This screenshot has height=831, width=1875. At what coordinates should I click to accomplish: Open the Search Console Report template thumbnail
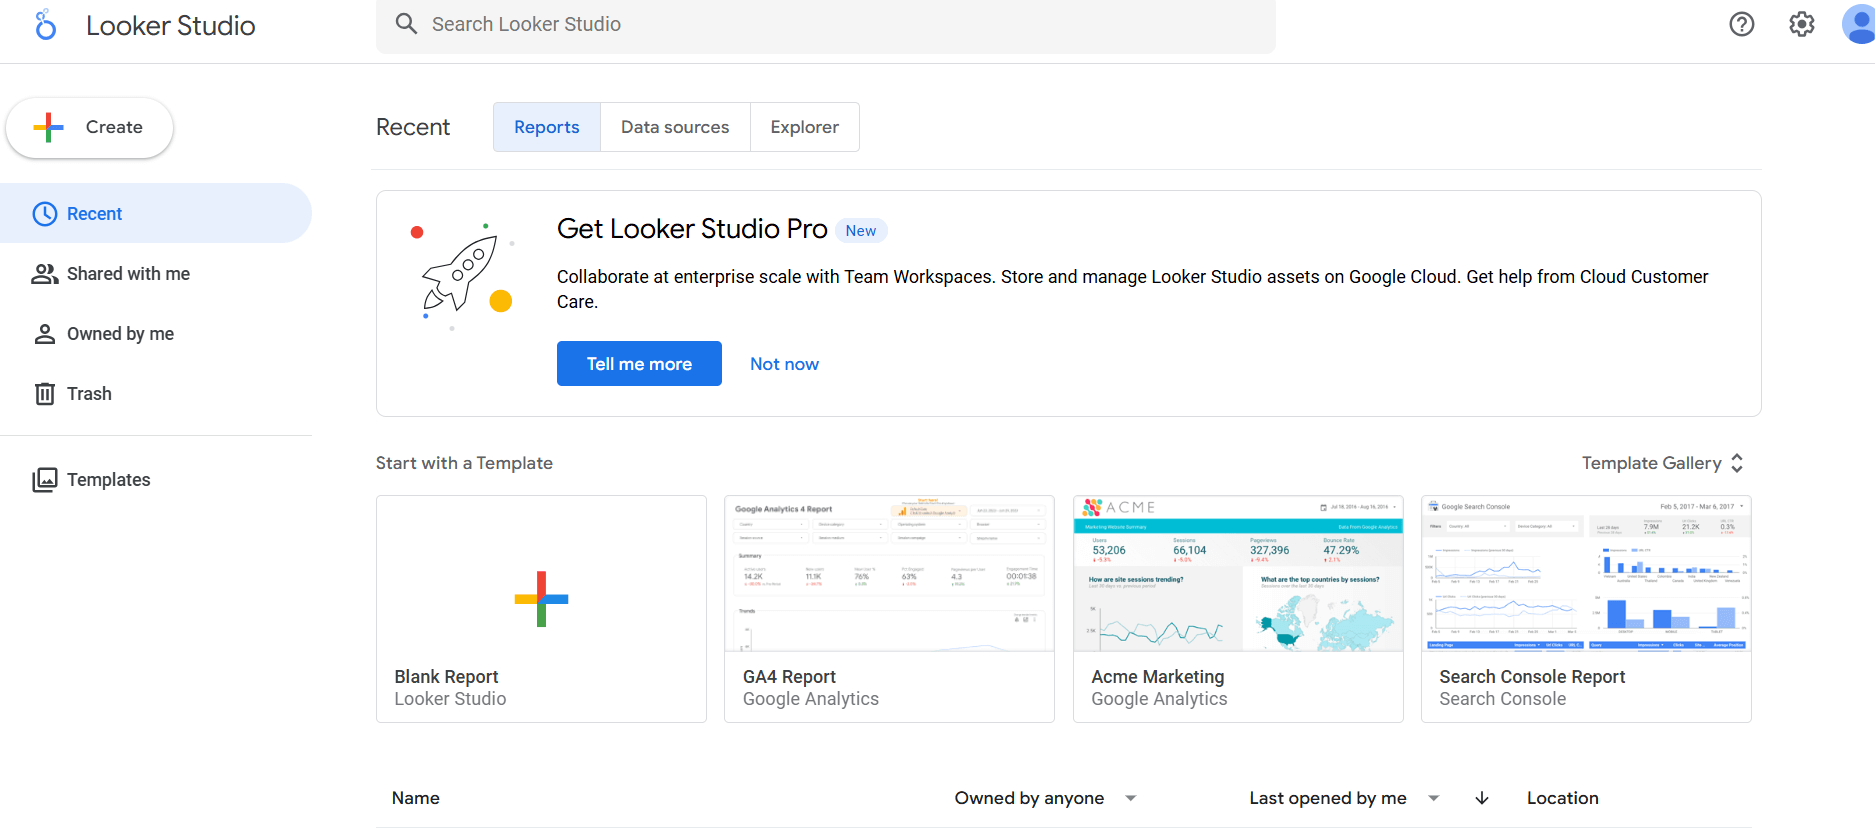coord(1586,574)
